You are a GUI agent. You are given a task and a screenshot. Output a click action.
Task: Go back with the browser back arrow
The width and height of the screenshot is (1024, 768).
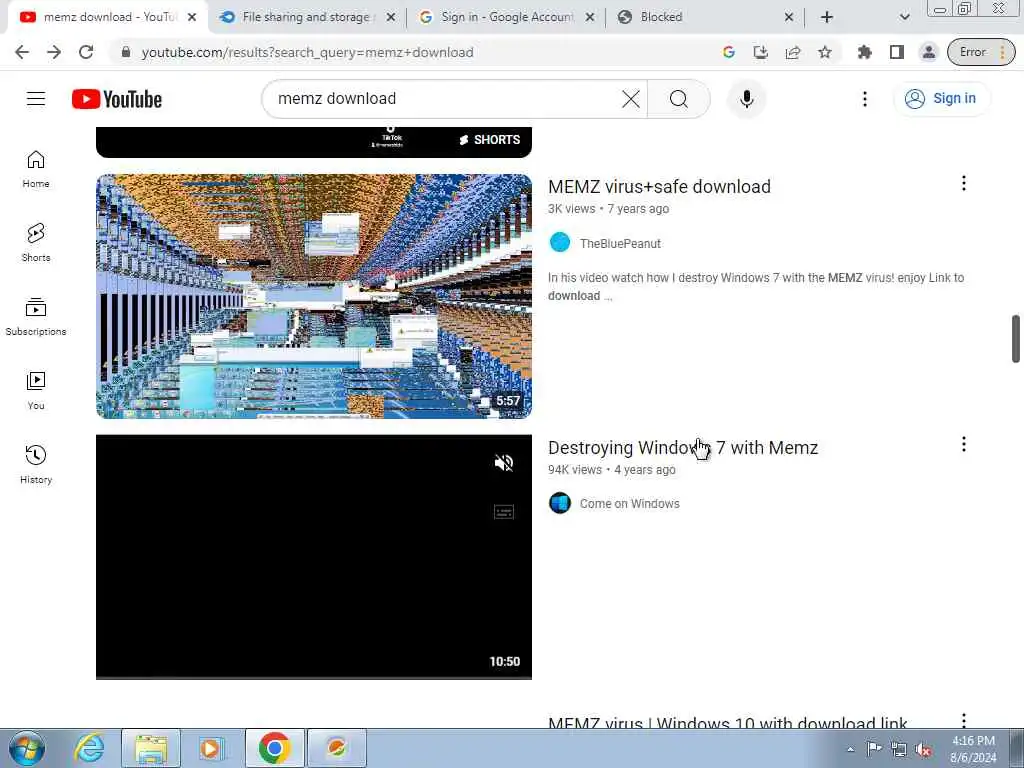22,52
